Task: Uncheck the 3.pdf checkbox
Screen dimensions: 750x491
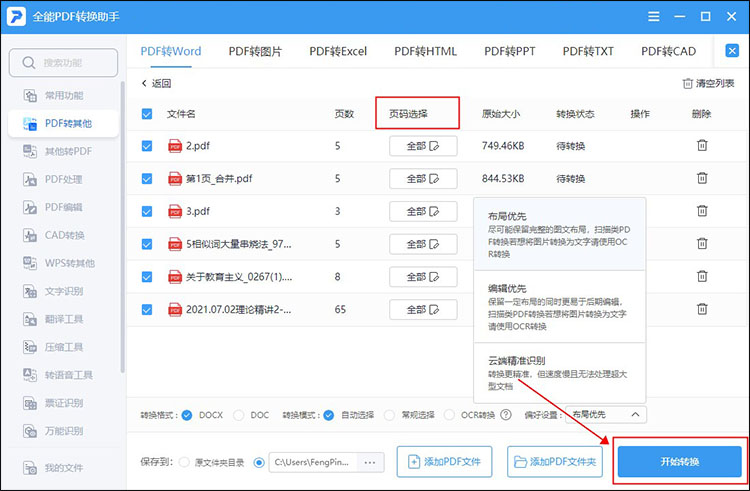Action: (147, 211)
